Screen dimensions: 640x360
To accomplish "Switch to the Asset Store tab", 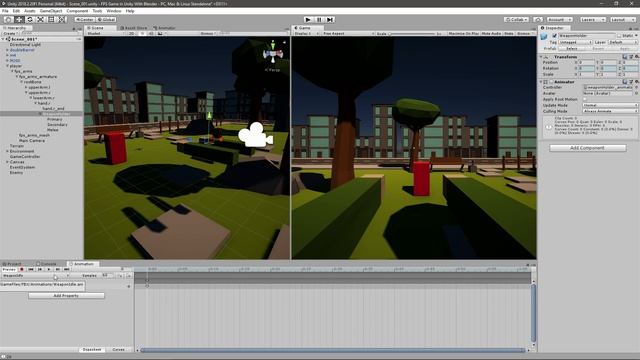I will pos(134,28).
